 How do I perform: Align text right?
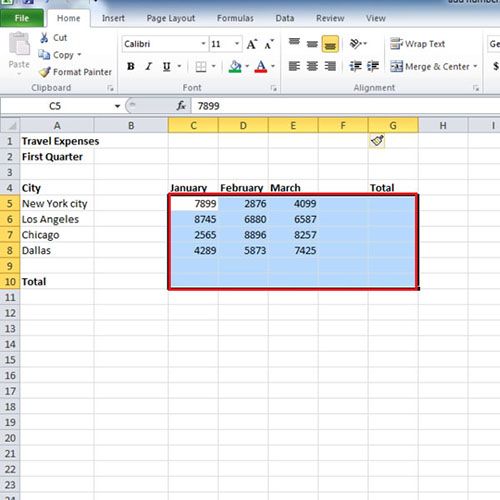(x=330, y=66)
